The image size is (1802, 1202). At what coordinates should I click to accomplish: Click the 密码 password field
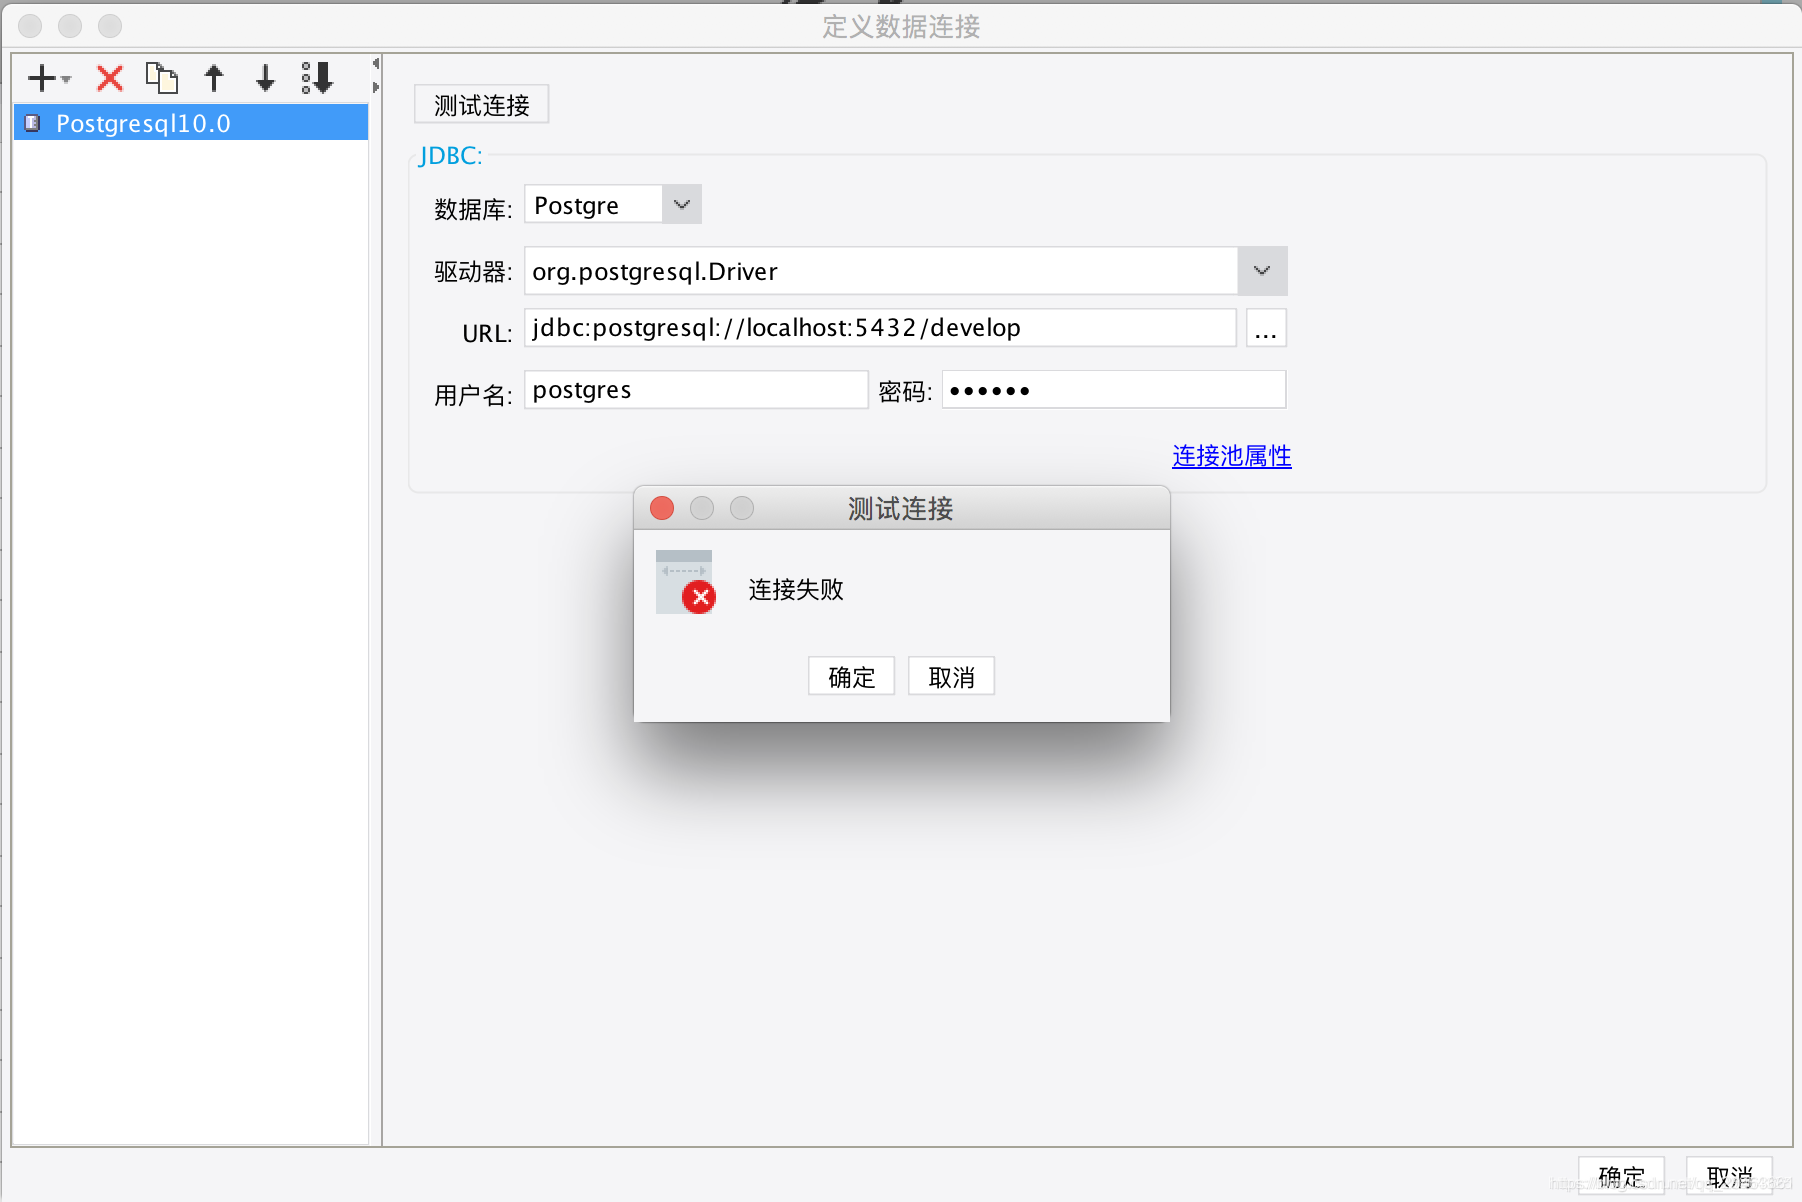point(1113,389)
